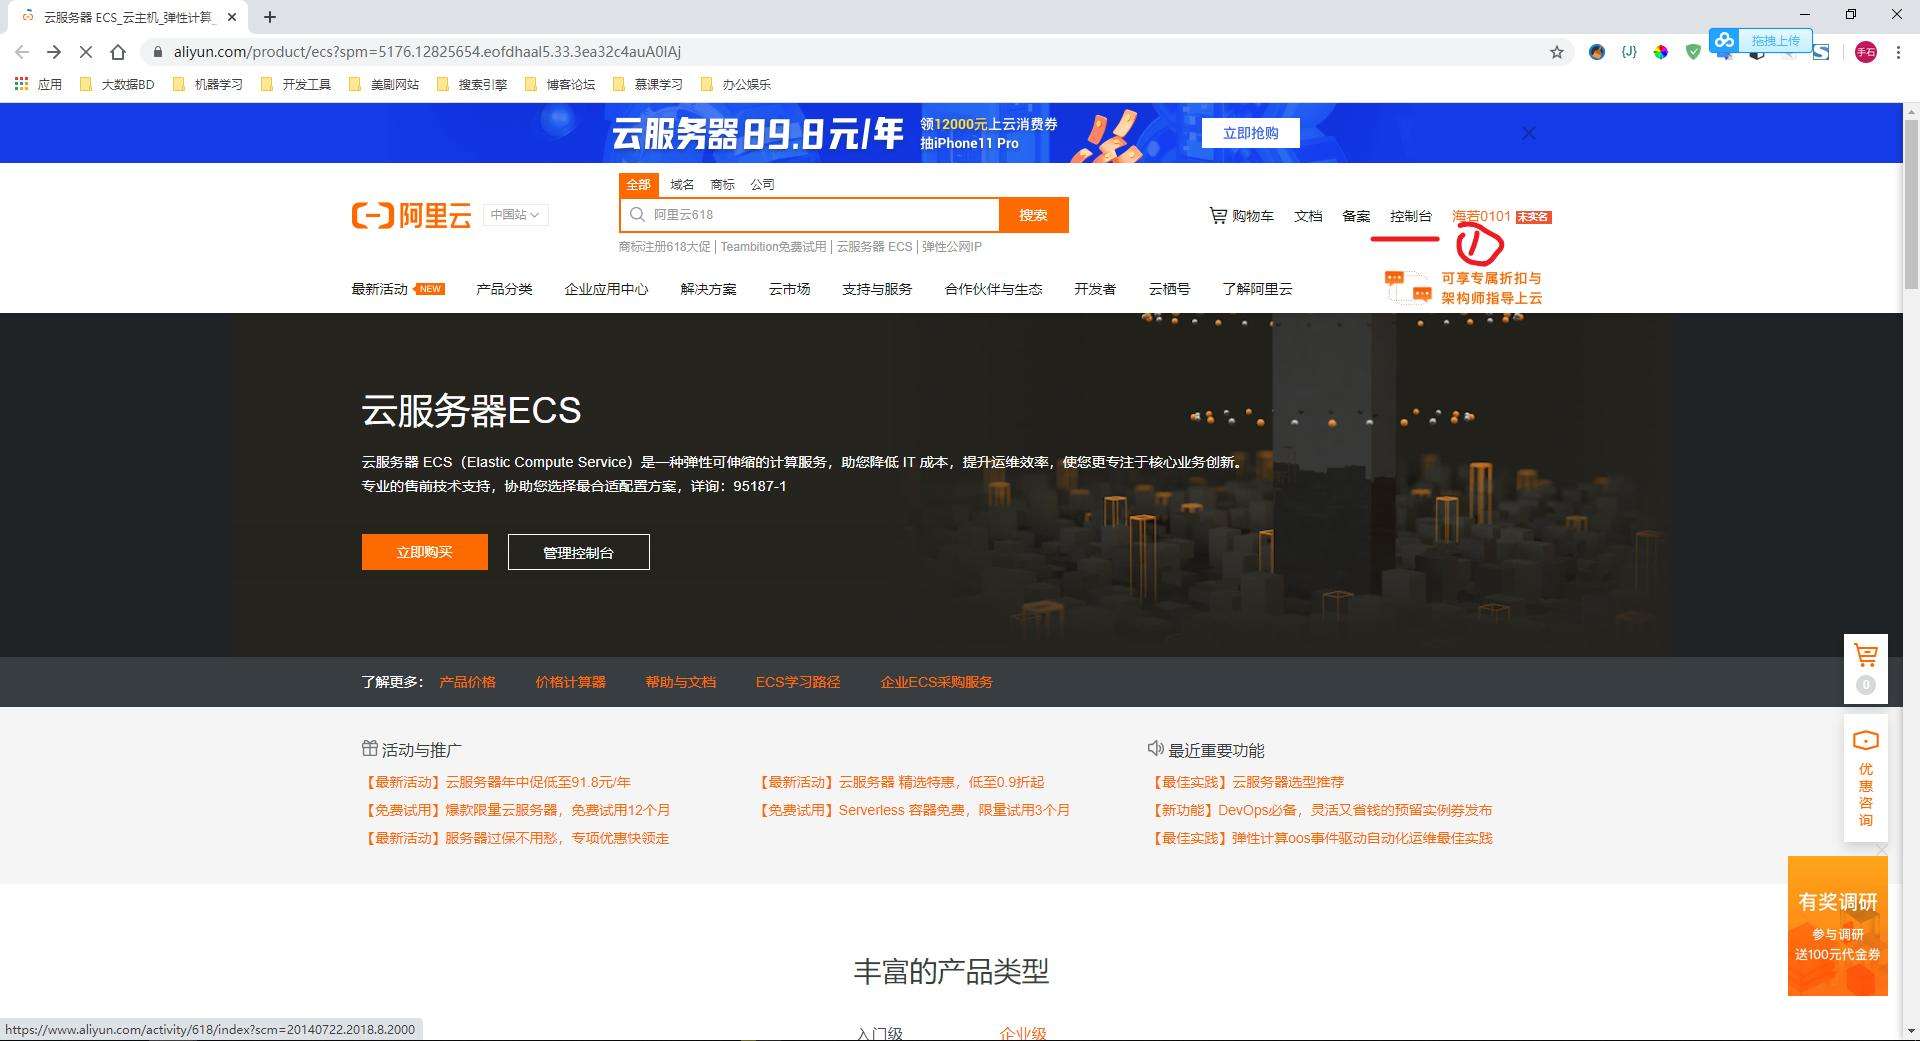Open the 最新活动 NEW menu item
Image resolution: width=1920 pixels, height=1041 pixels.
(x=397, y=289)
